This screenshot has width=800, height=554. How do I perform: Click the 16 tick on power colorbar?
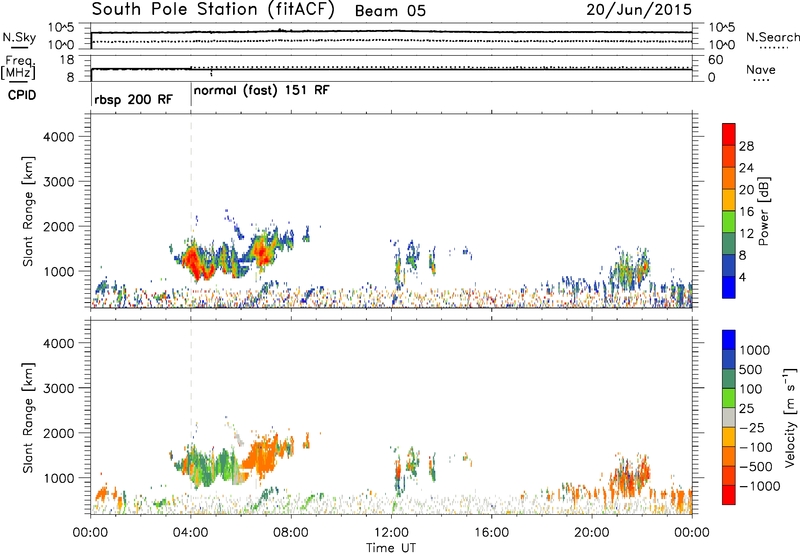[x=746, y=212]
